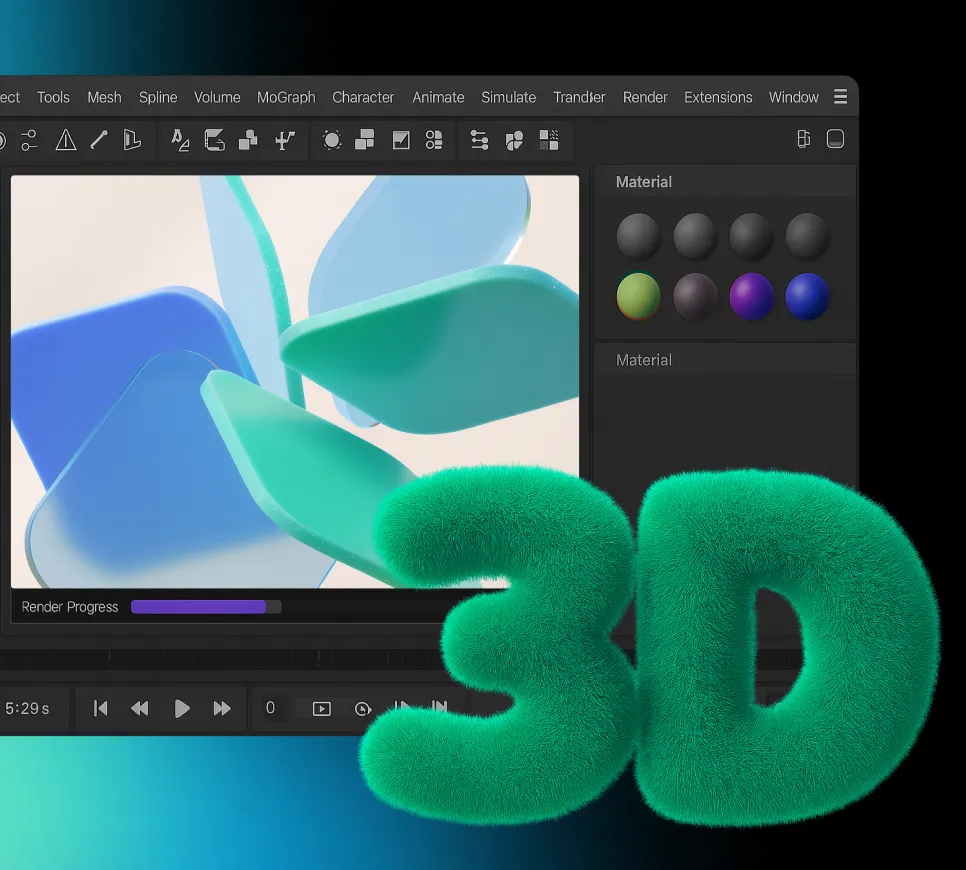The height and width of the screenshot is (870, 966).
Task: Toggle the preview play-in-box icon
Action: pyautogui.click(x=321, y=709)
